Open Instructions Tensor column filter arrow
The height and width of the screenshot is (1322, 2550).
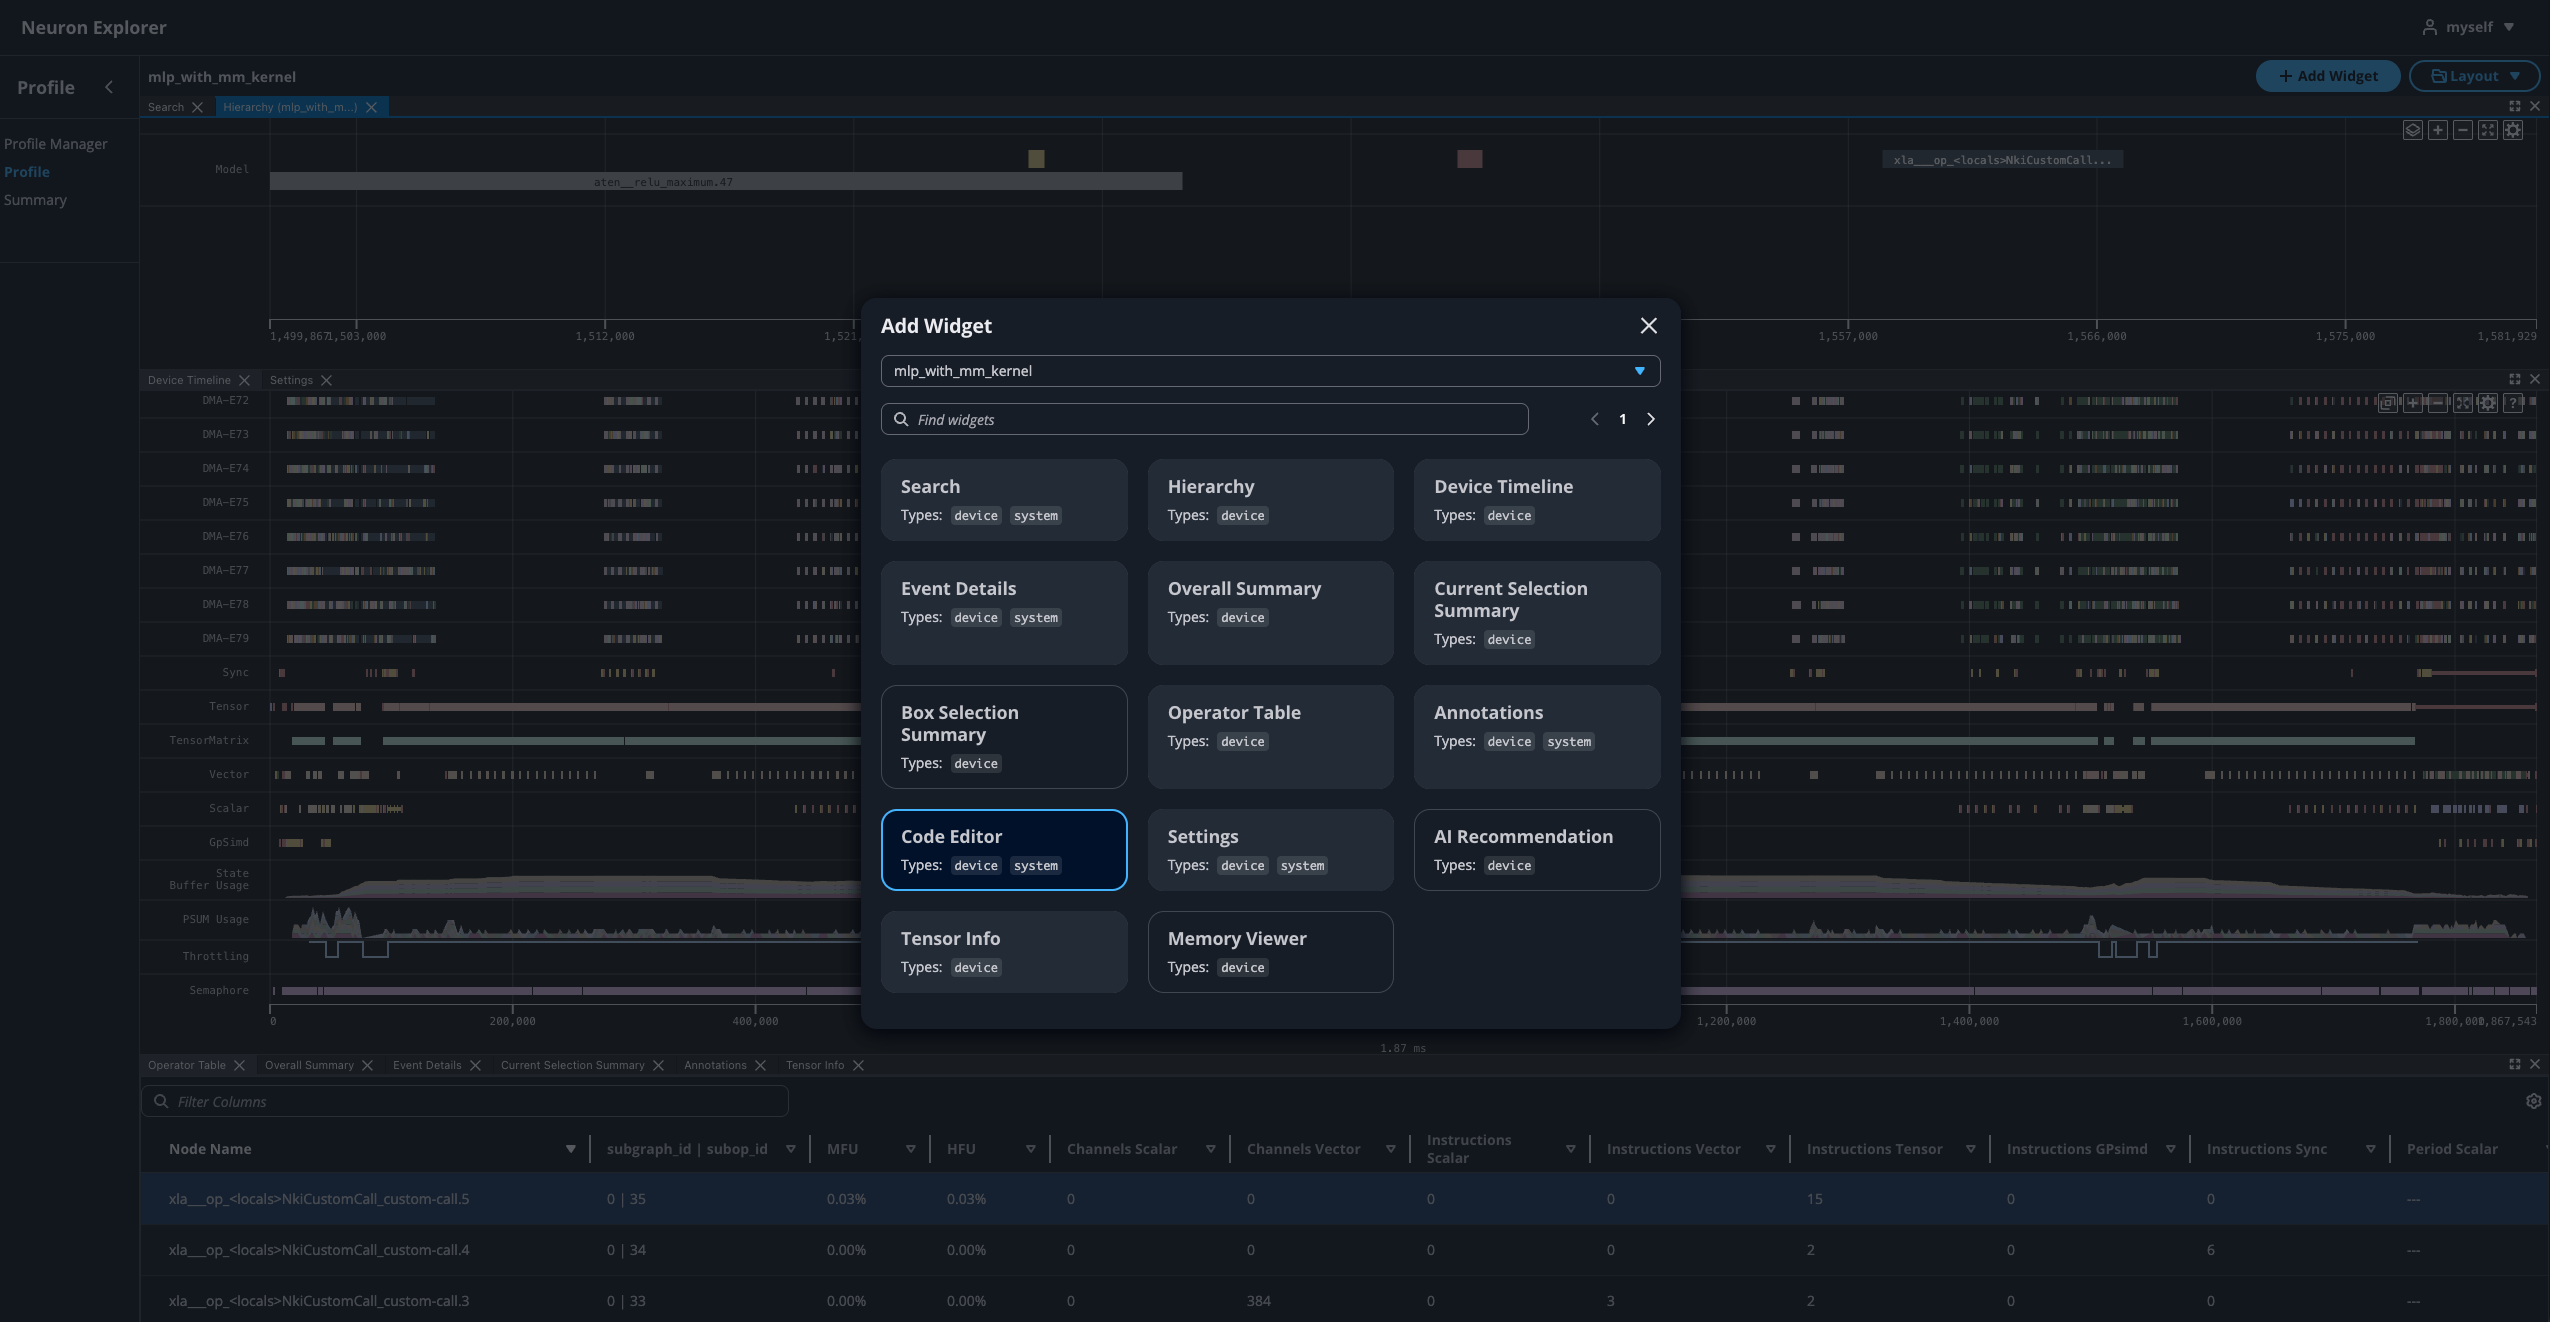pyautogui.click(x=1971, y=1149)
